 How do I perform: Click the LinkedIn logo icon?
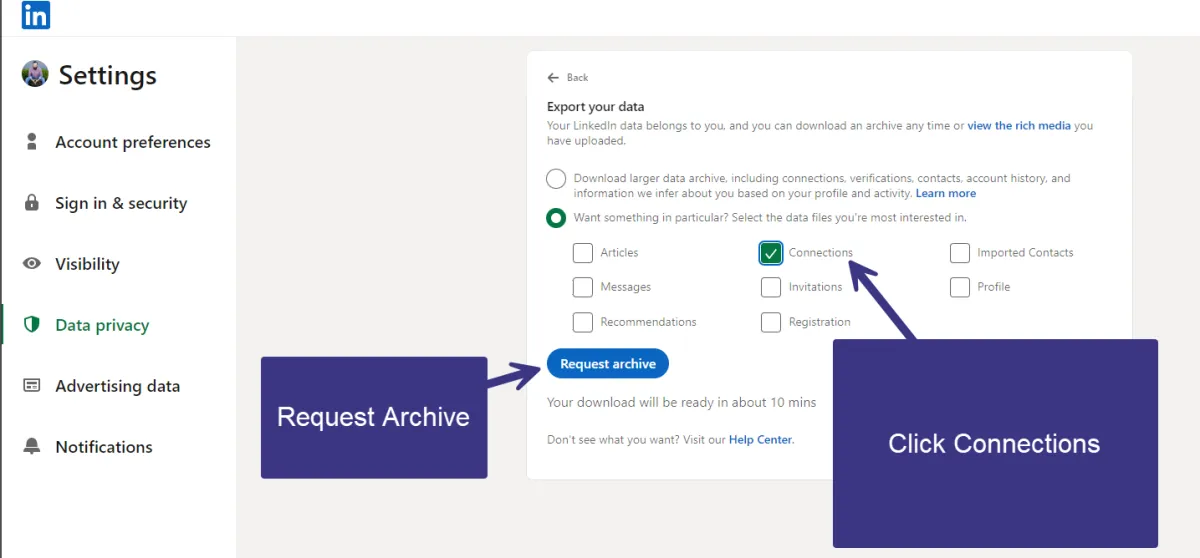point(36,15)
